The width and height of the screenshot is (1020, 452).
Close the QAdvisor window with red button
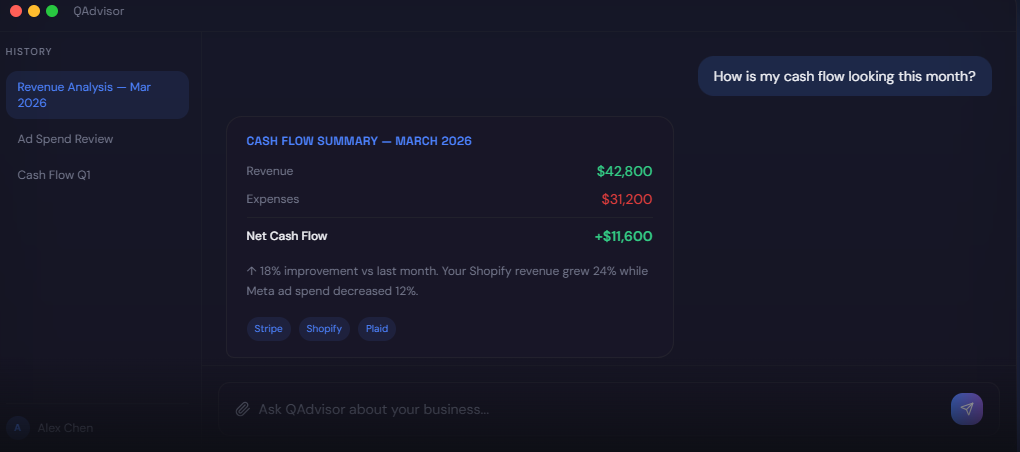pyautogui.click(x=16, y=11)
